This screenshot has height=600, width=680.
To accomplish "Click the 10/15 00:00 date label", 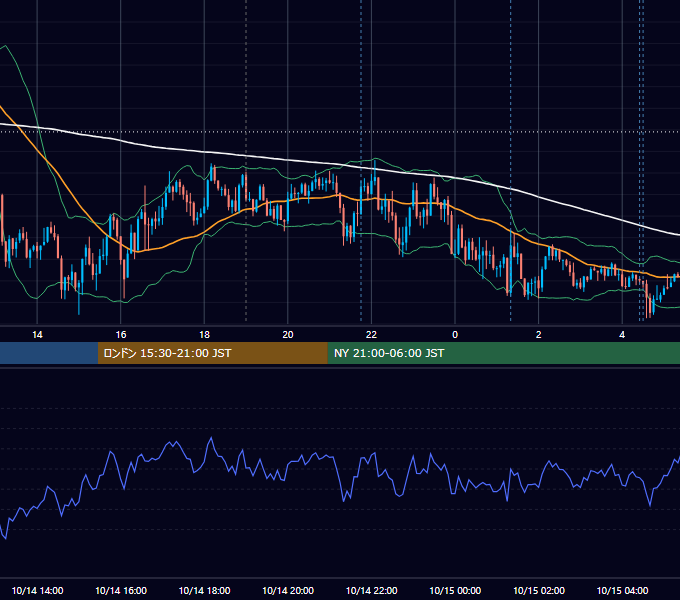I will click(455, 590).
